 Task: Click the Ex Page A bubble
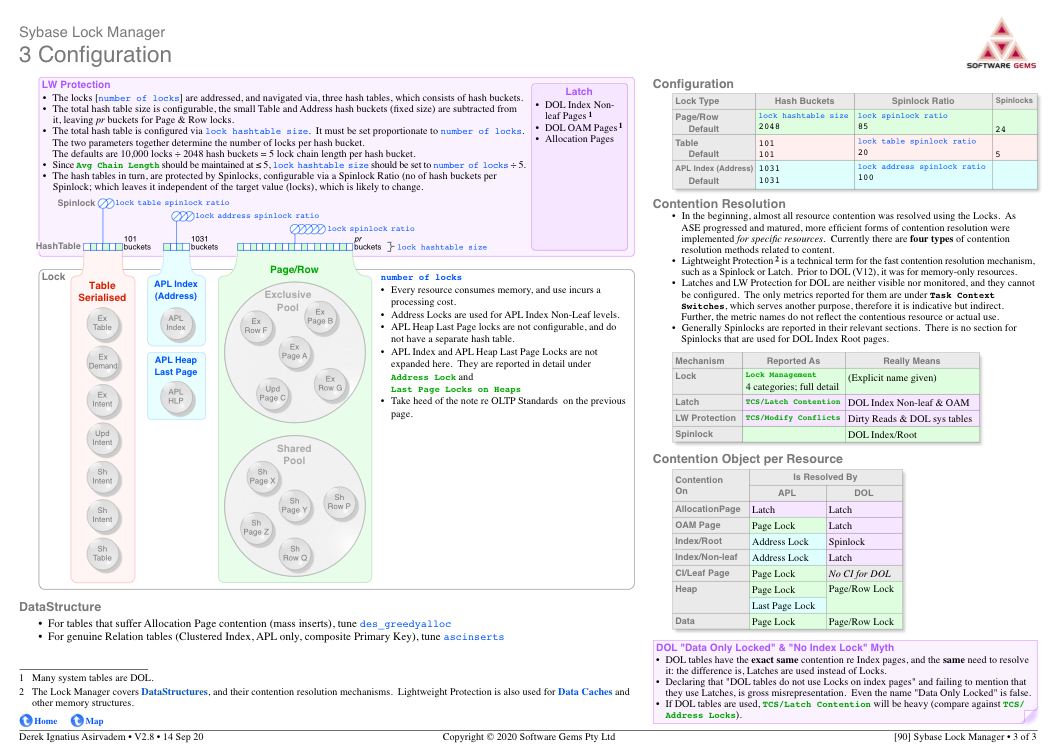point(294,351)
